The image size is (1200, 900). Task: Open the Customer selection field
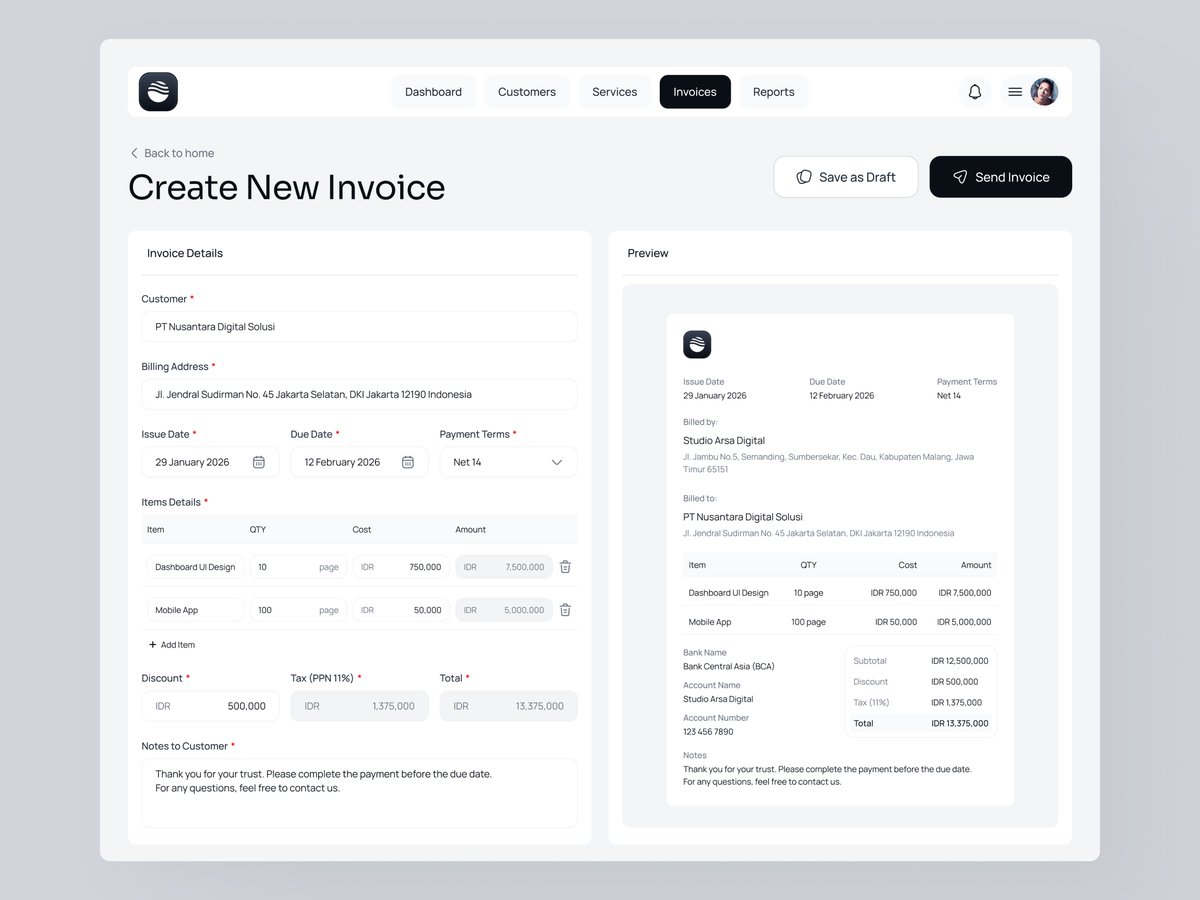(x=360, y=327)
